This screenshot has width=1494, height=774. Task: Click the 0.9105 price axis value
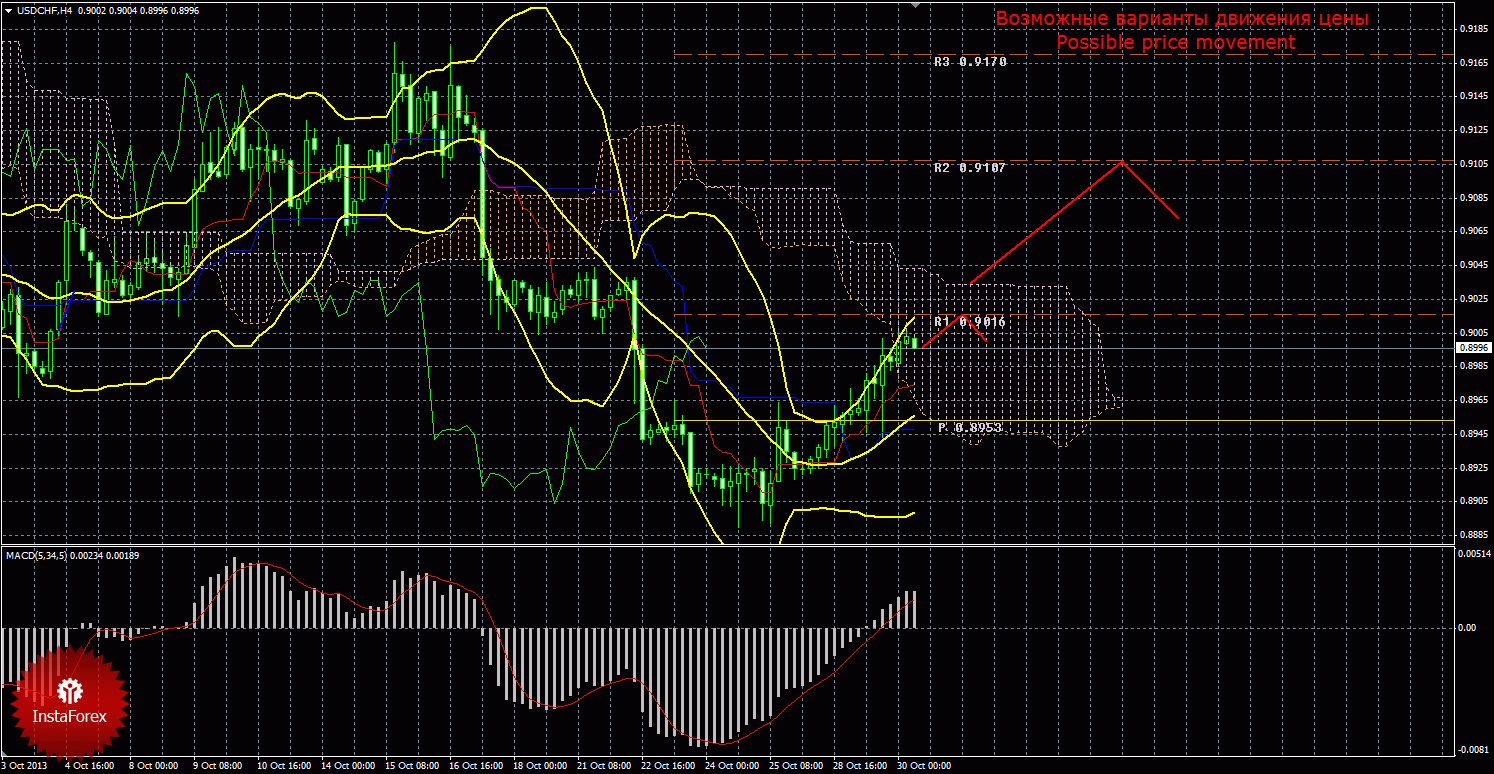coord(1474,164)
